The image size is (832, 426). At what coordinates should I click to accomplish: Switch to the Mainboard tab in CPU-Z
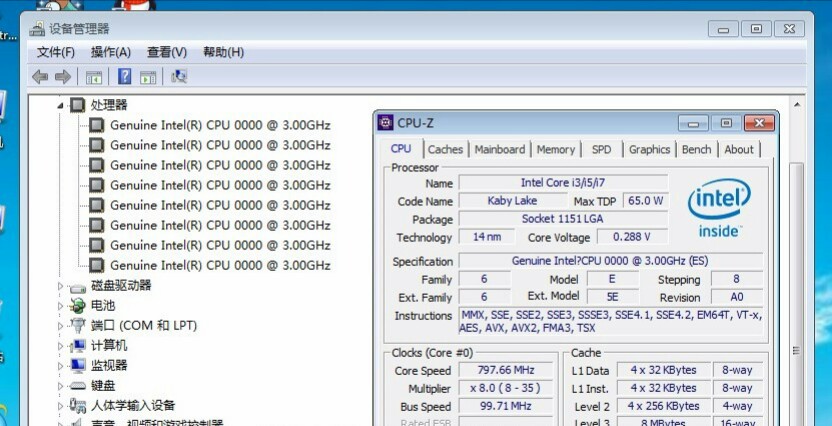500,150
